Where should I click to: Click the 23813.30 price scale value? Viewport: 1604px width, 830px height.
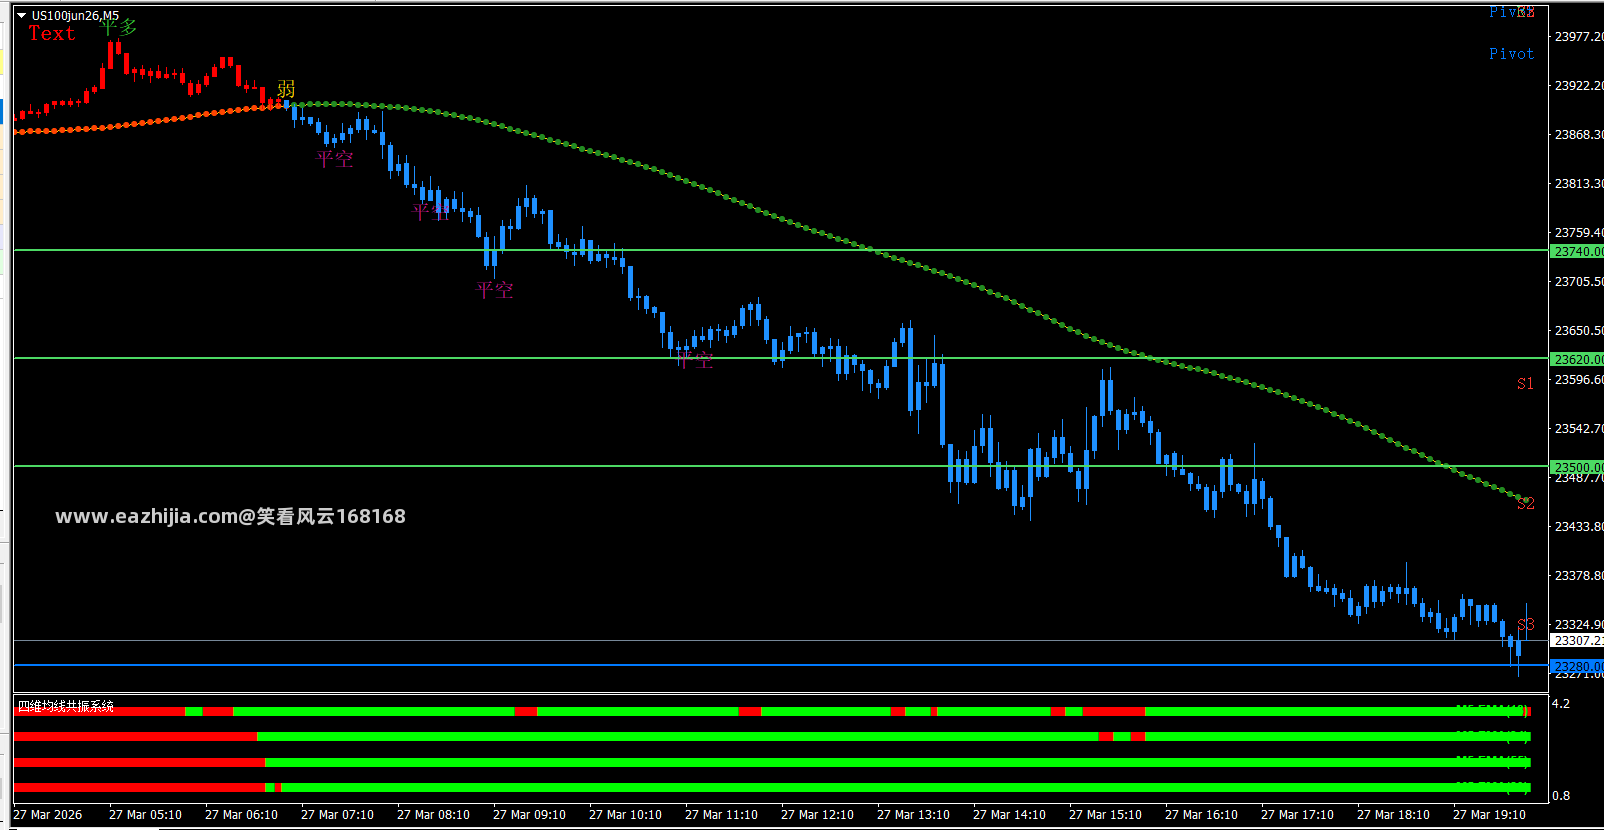[1579, 183]
